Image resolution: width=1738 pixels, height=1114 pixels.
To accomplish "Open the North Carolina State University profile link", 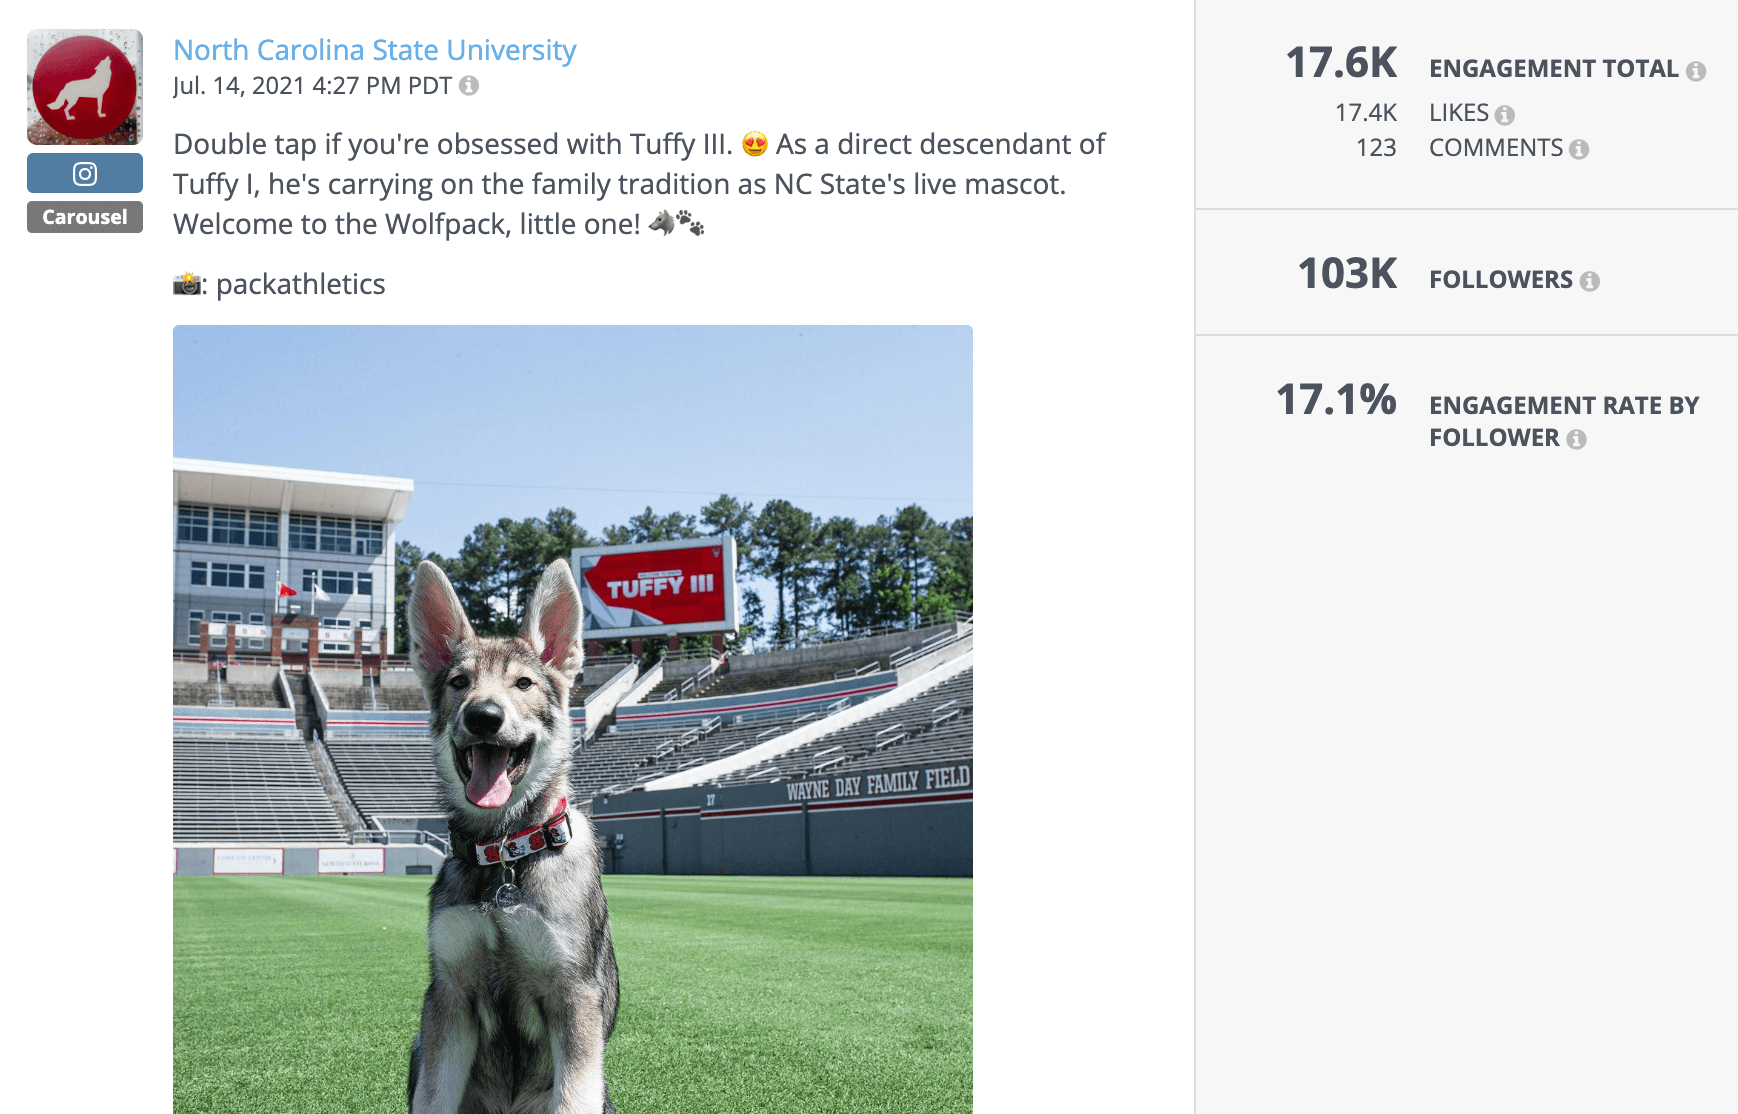I will tap(375, 49).
